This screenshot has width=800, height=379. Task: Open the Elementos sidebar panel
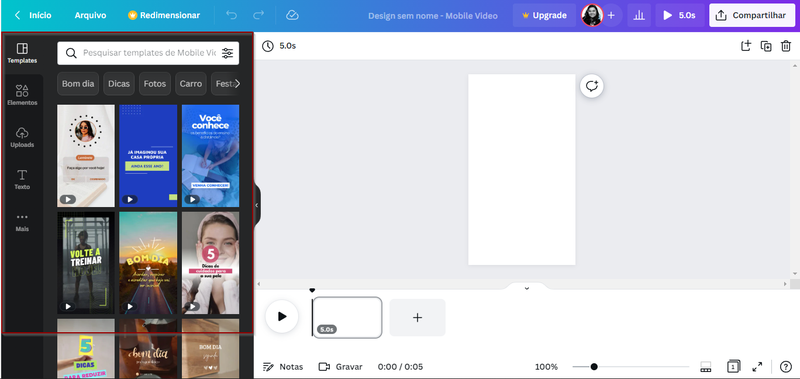22,95
